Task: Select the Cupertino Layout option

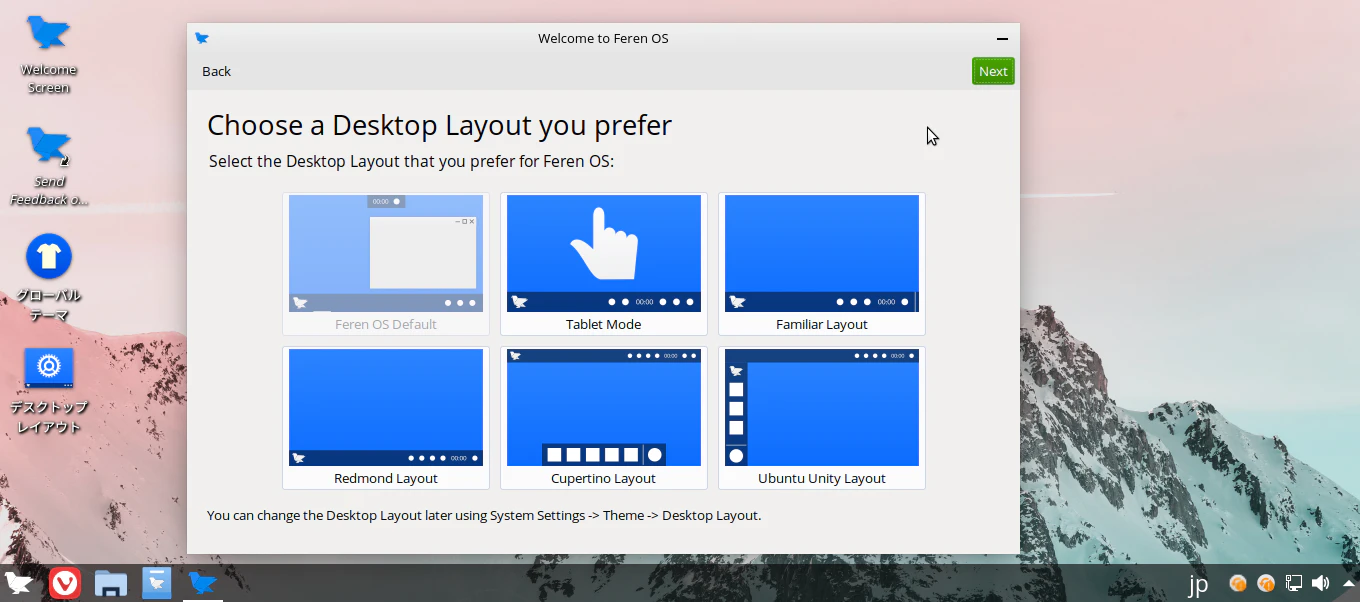Action: [x=604, y=418]
